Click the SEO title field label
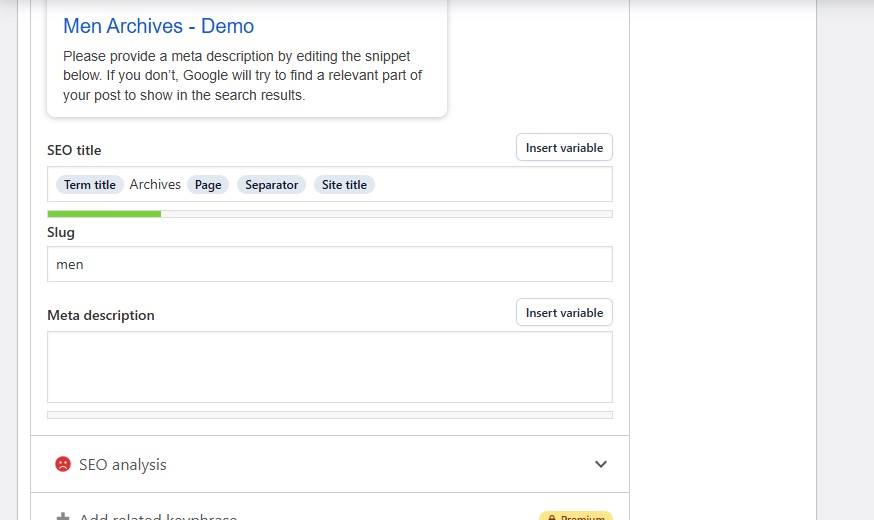This screenshot has height=520, width=874. pos(74,150)
